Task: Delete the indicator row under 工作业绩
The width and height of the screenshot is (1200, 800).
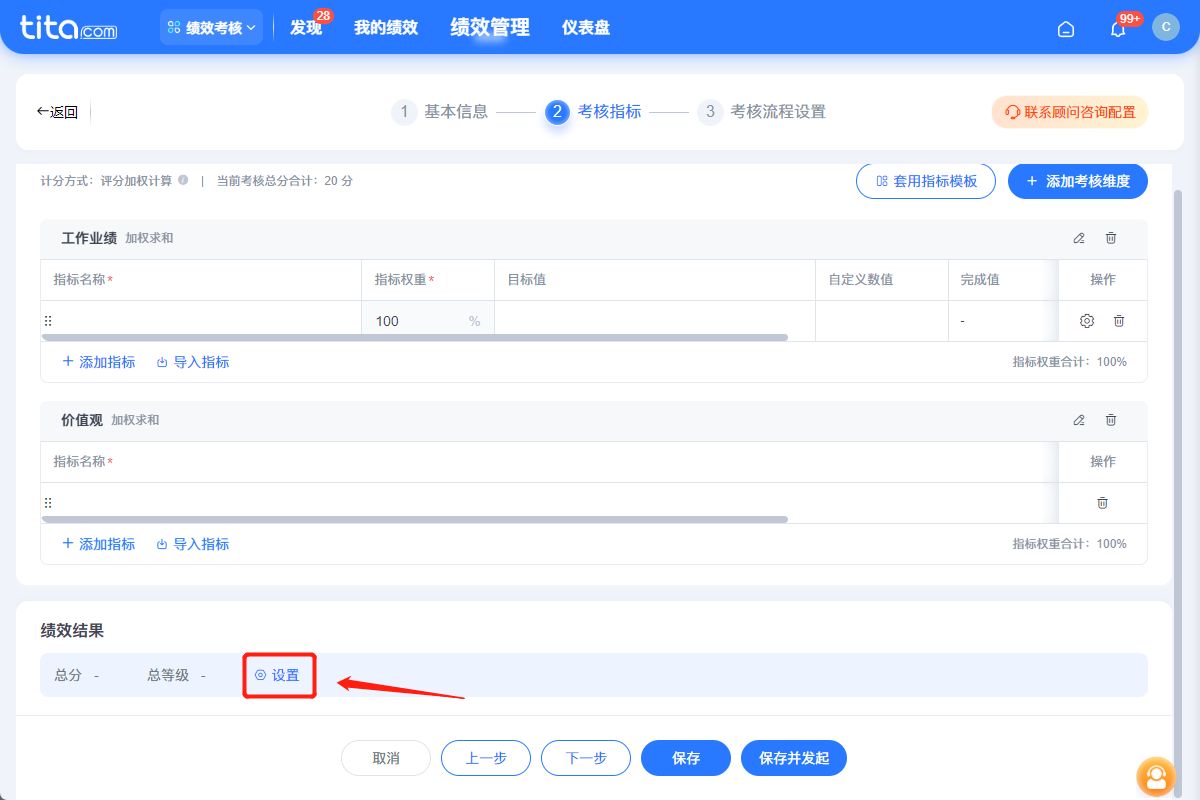Action: pos(1118,320)
